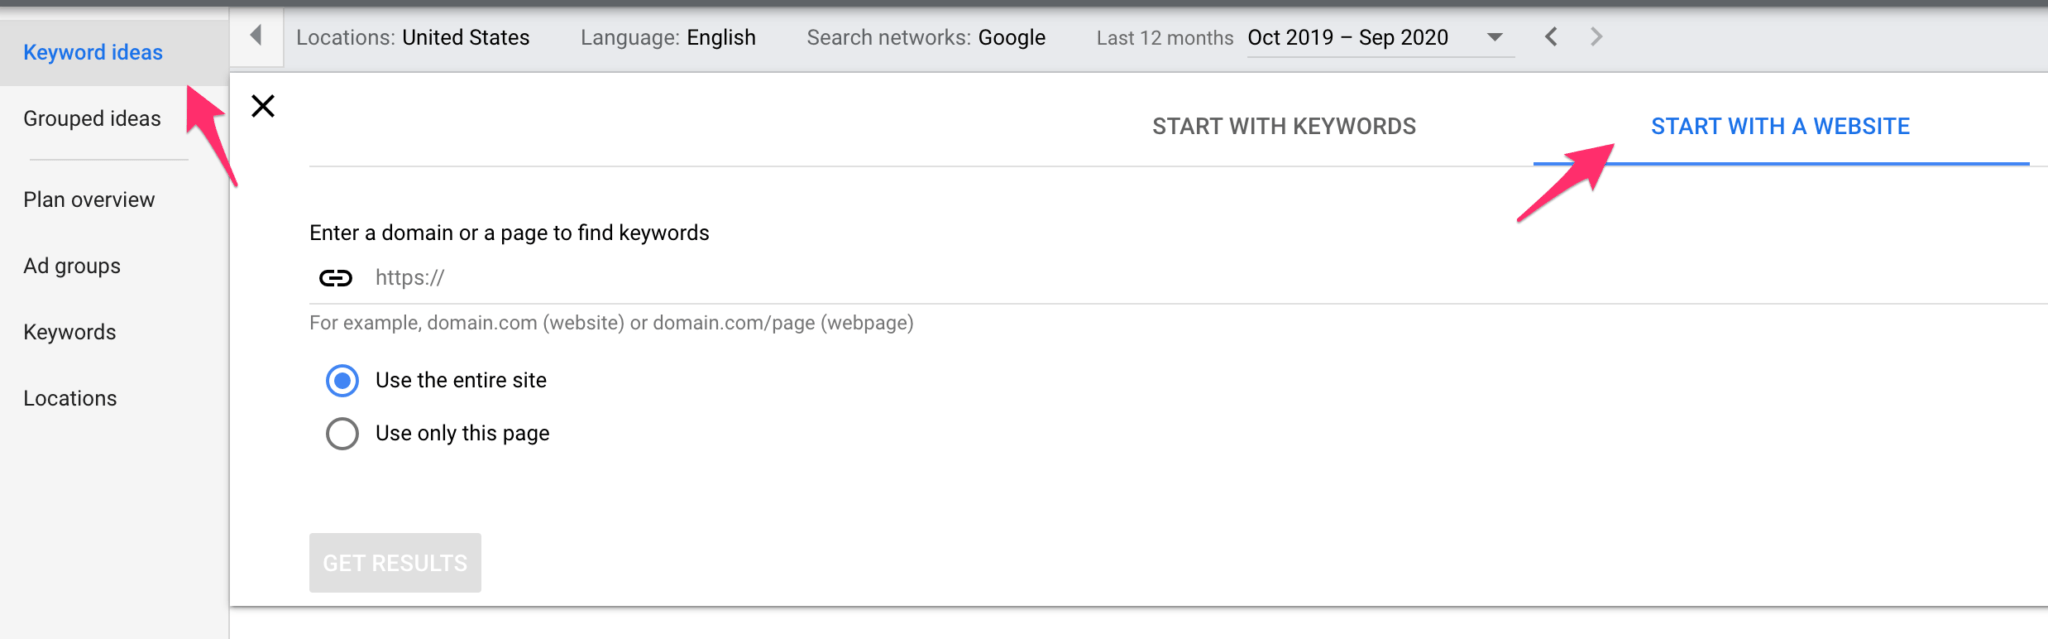
Task: Go to Keyword ideas in the sidebar
Action: point(92,52)
